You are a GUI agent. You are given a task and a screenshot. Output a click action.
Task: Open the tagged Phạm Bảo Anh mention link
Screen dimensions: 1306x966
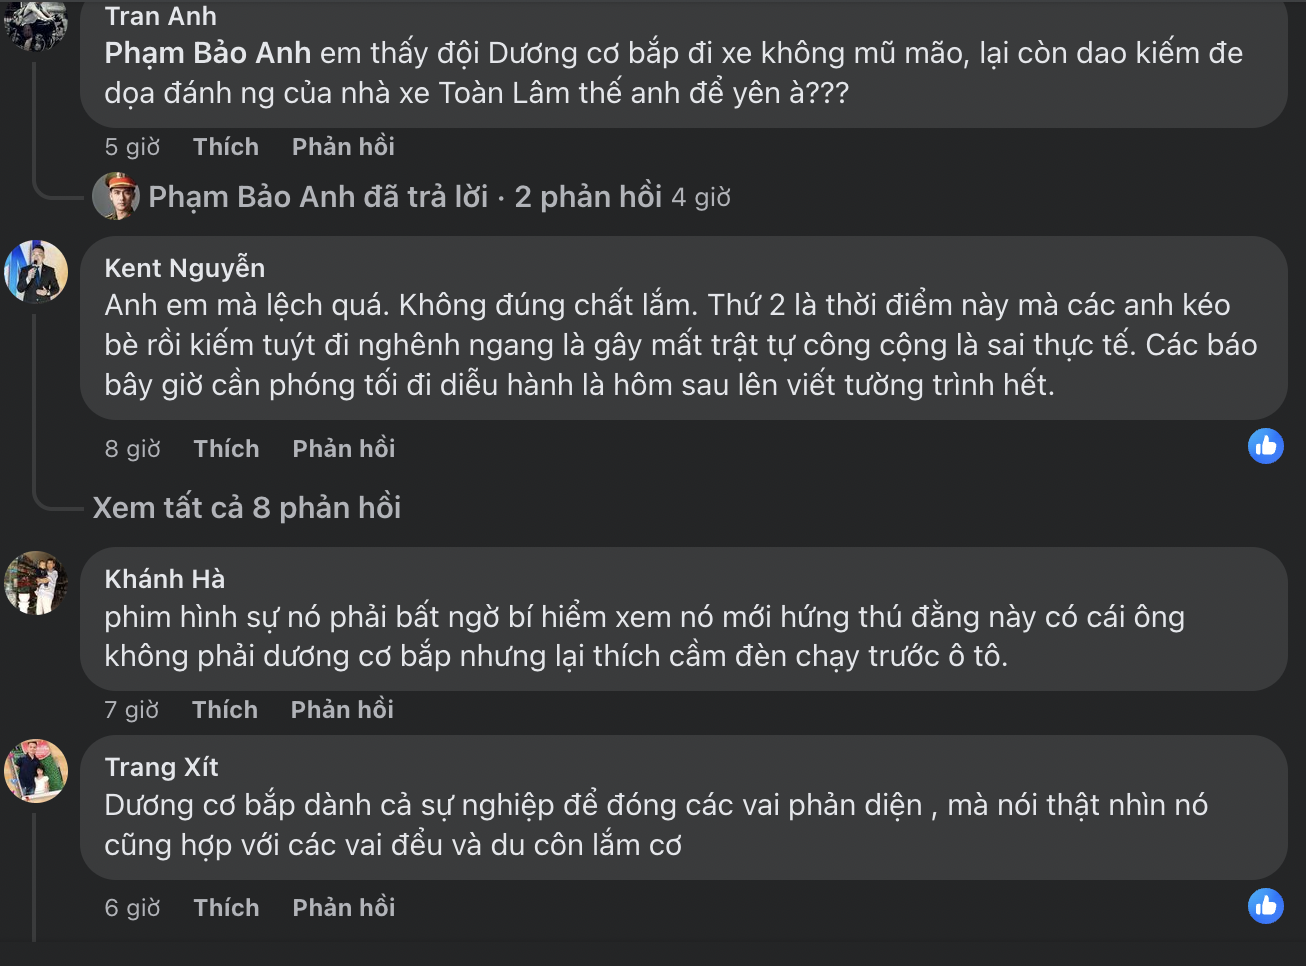pos(208,53)
